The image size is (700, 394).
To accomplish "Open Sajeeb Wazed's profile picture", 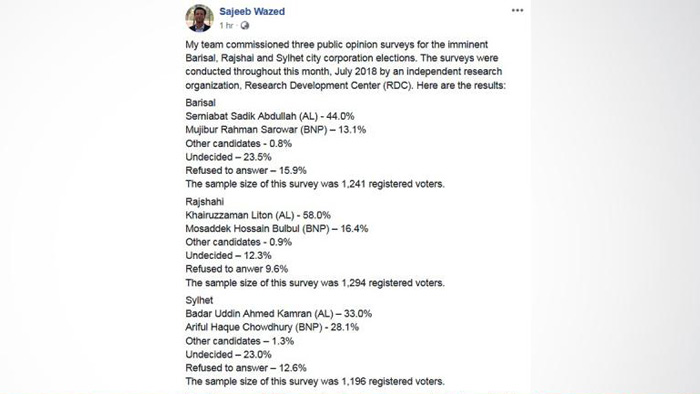I will click(200, 18).
